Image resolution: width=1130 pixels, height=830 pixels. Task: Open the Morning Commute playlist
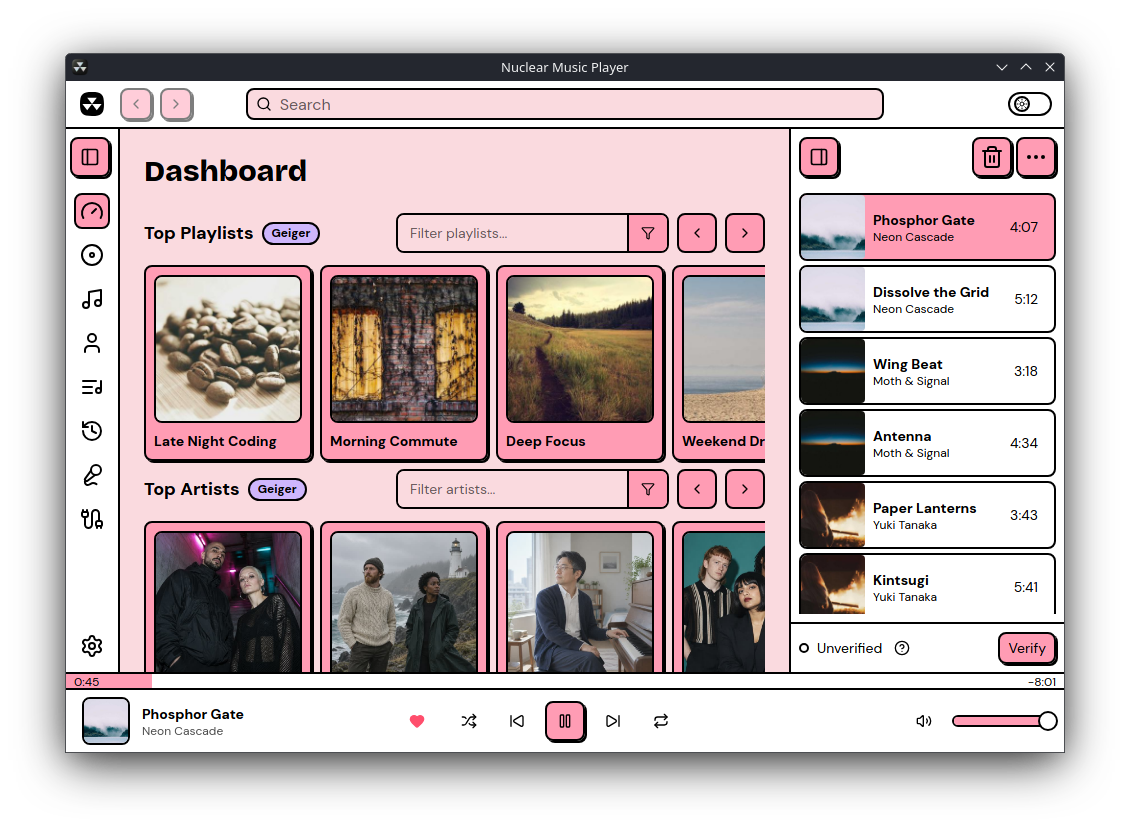(404, 363)
